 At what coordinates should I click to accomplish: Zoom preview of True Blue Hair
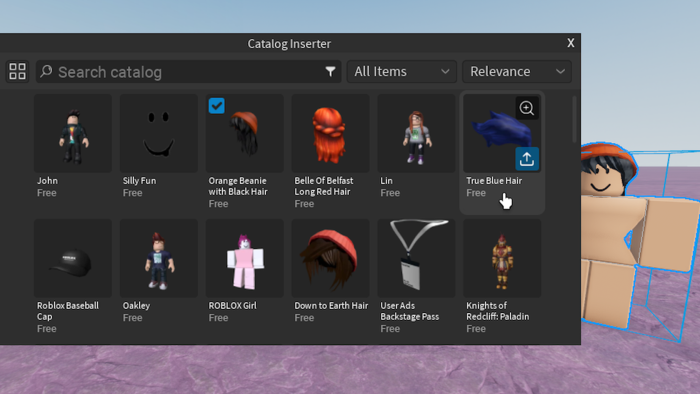527,108
